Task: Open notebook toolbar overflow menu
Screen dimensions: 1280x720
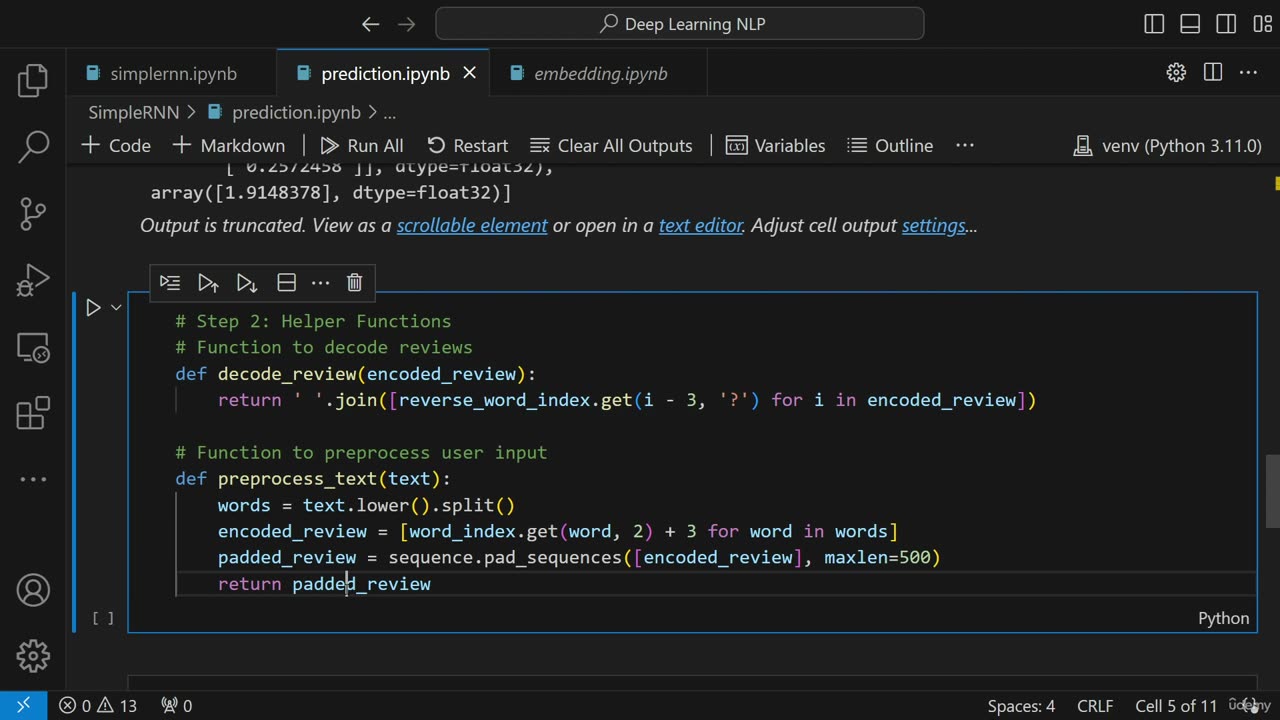Action: (965, 145)
